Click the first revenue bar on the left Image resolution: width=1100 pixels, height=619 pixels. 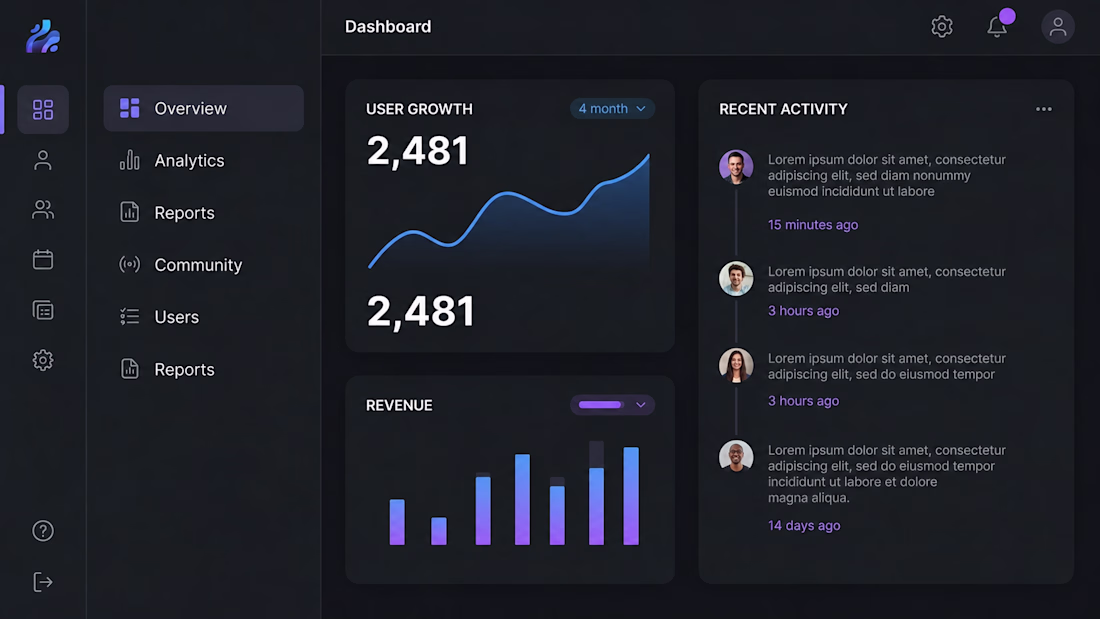[397, 521]
